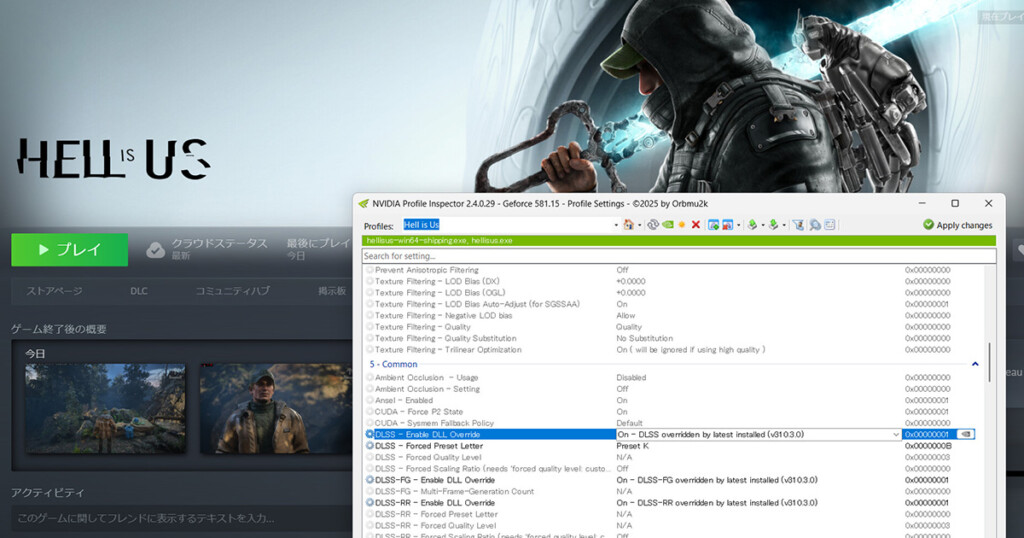The height and width of the screenshot is (538, 1024).
Task: Open the DLSS Enable DLL Override value dropdown
Action: click(896, 434)
